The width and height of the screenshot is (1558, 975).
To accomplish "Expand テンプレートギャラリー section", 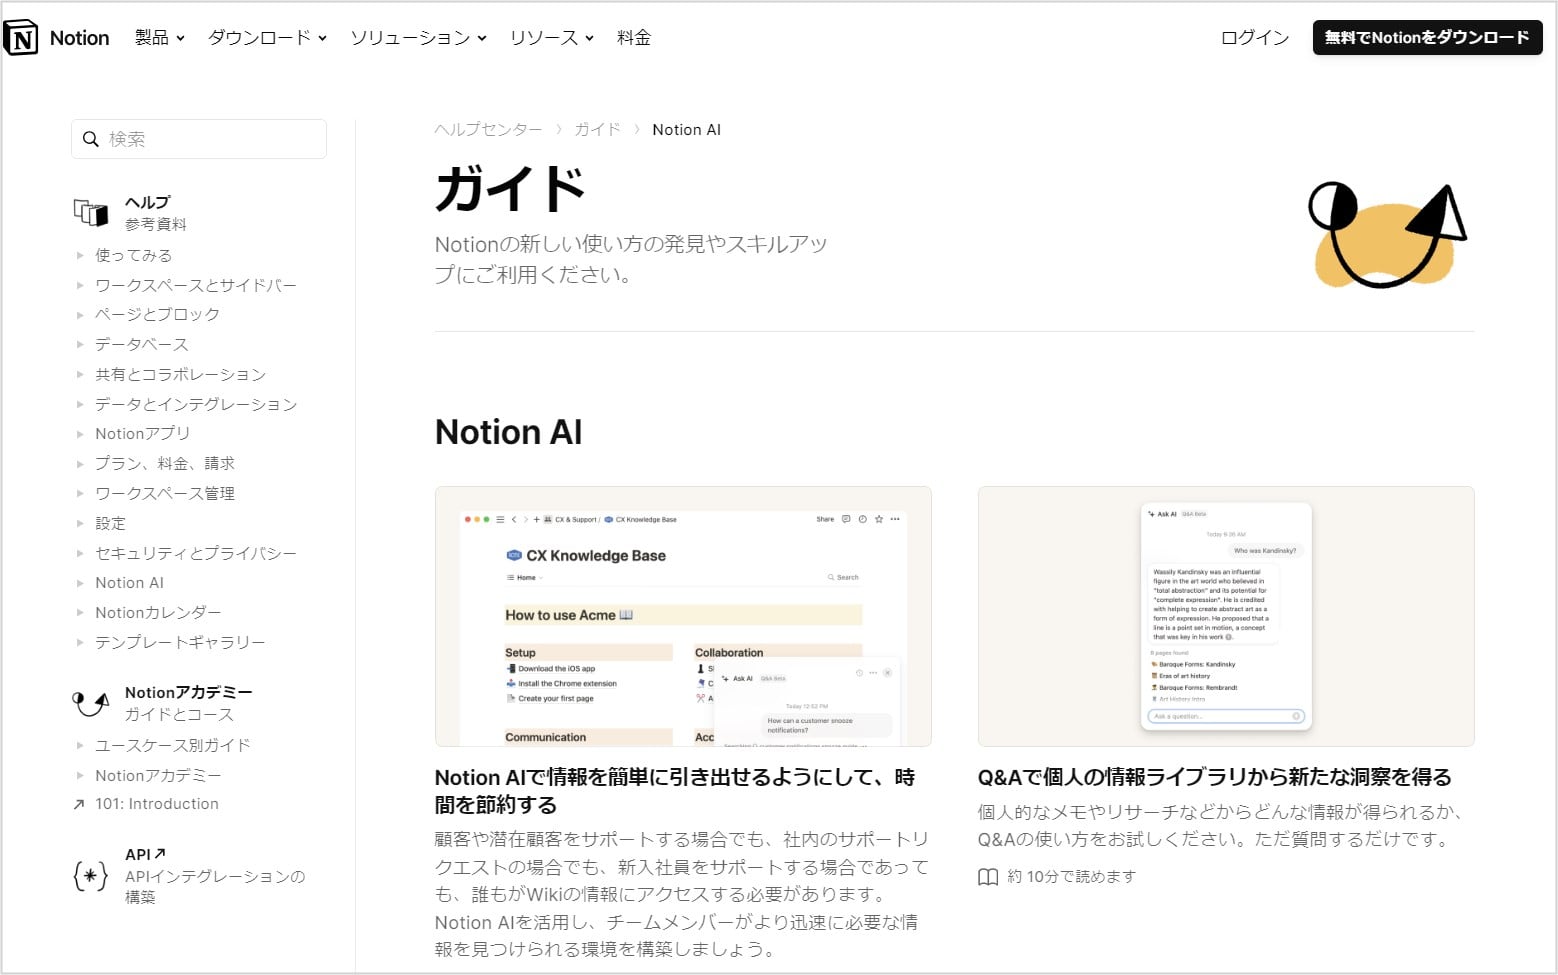I will tap(80, 642).
